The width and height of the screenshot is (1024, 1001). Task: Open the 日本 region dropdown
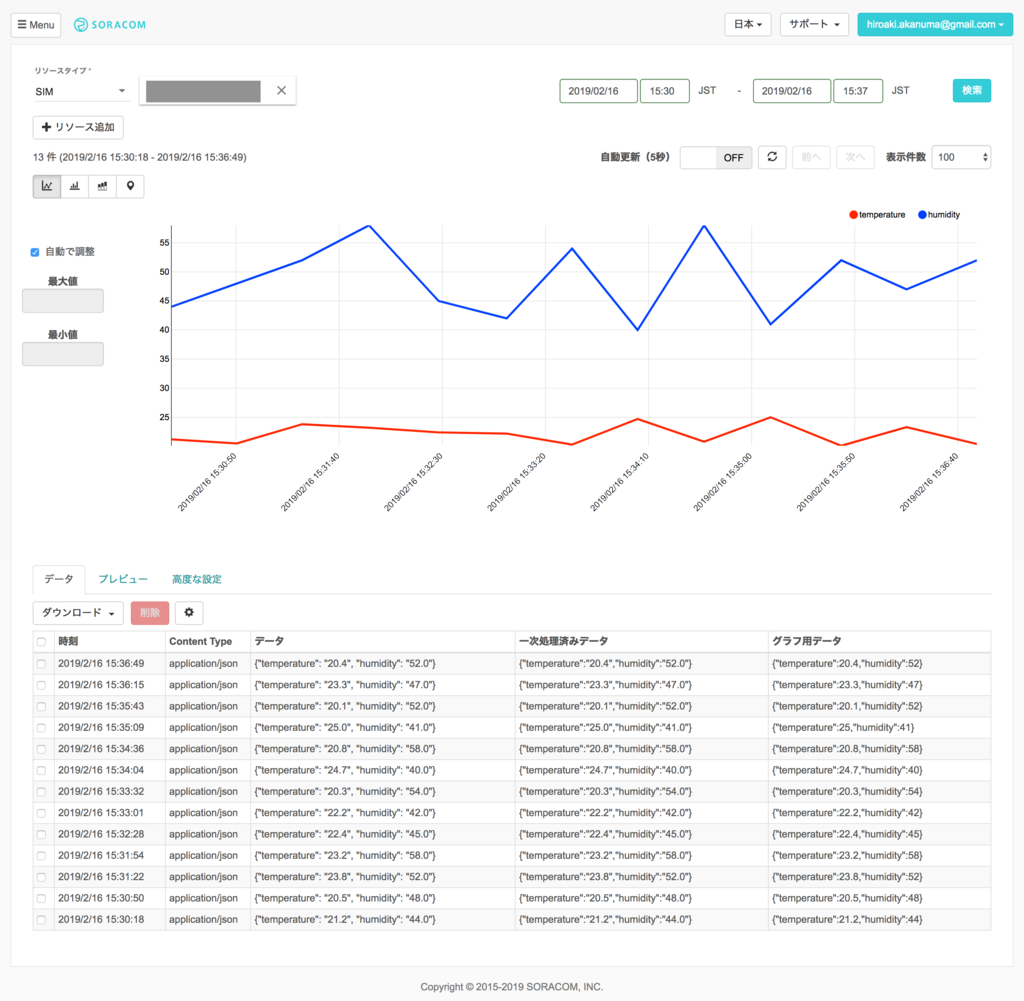tap(748, 24)
